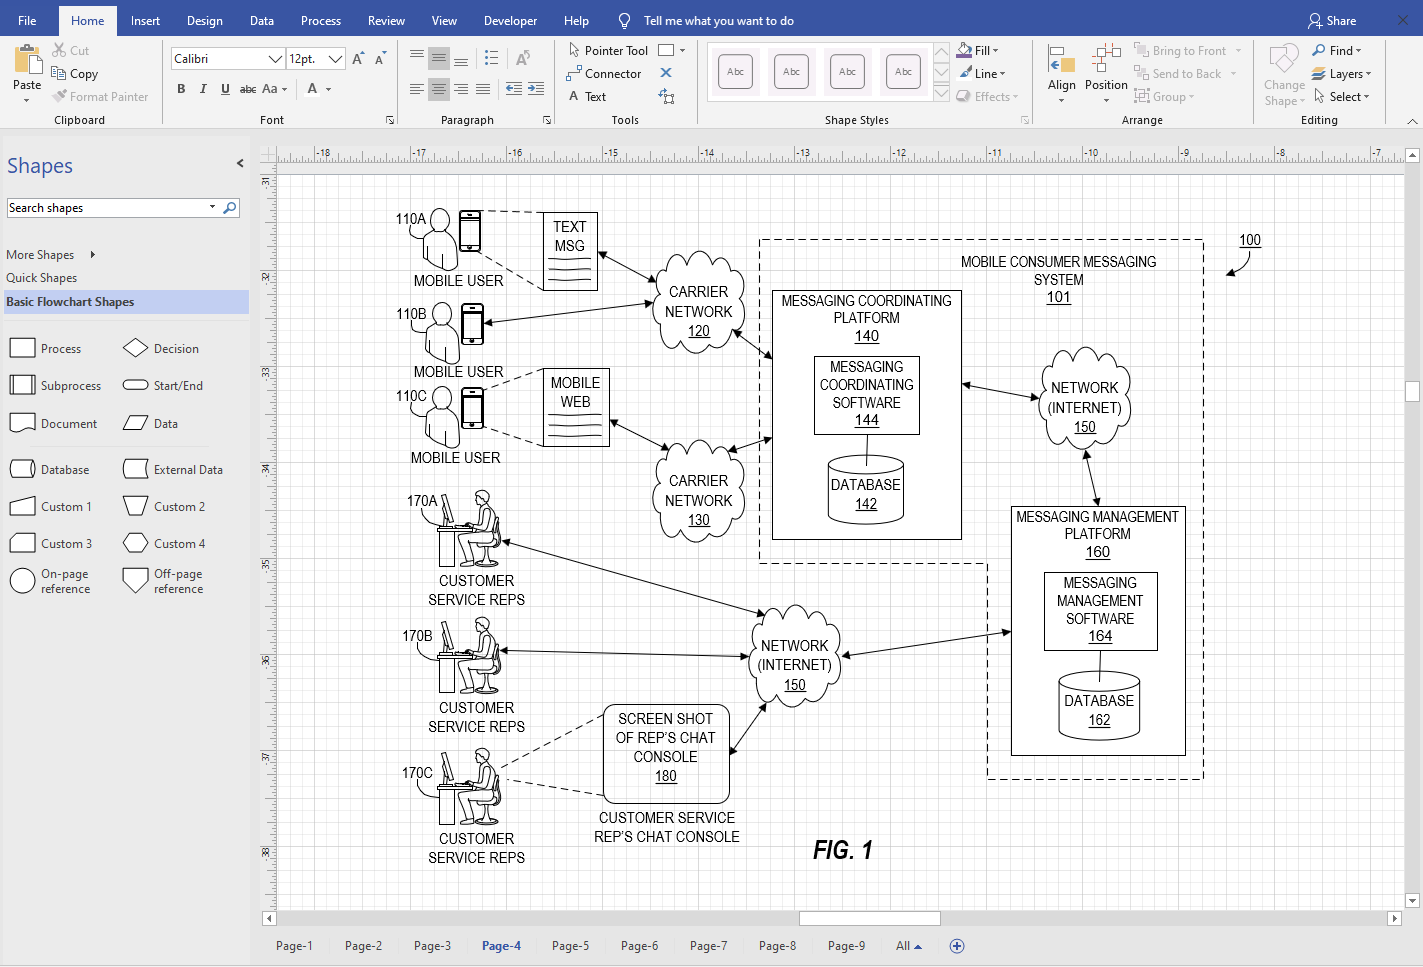Open the Align options
Viewport: 1423px width, 967px height.
tap(1061, 70)
